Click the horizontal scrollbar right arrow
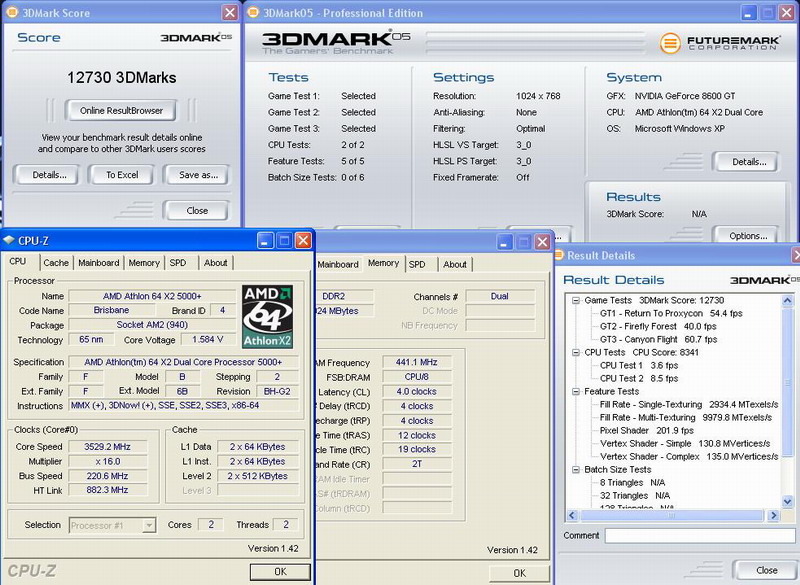800x585 pixels. [x=774, y=516]
